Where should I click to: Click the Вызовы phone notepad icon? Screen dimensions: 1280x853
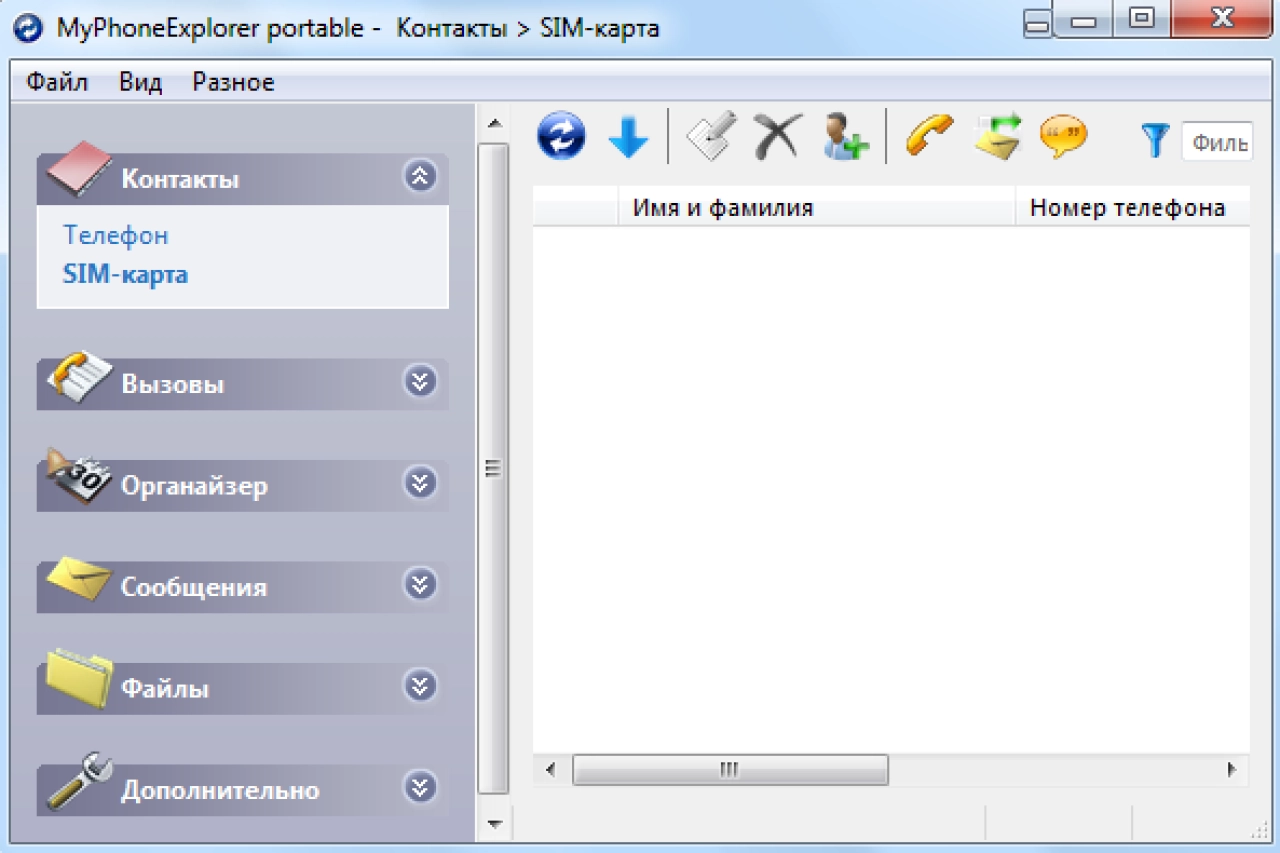tap(78, 377)
